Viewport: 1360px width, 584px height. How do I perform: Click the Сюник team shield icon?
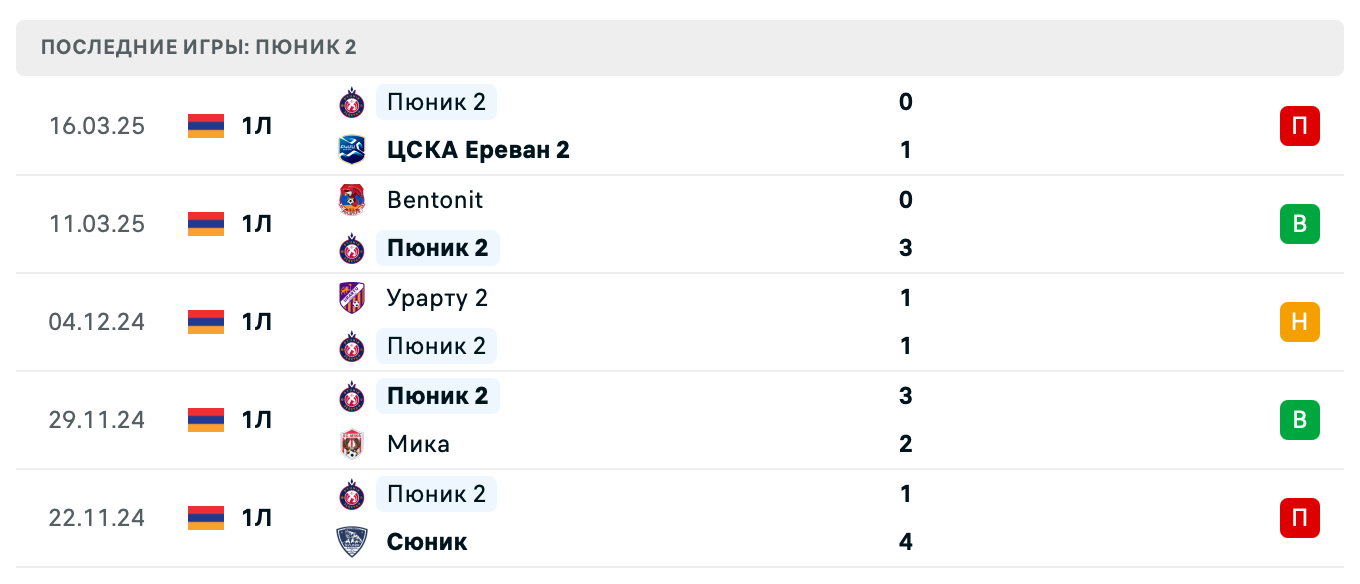click(x=352, y=542)
